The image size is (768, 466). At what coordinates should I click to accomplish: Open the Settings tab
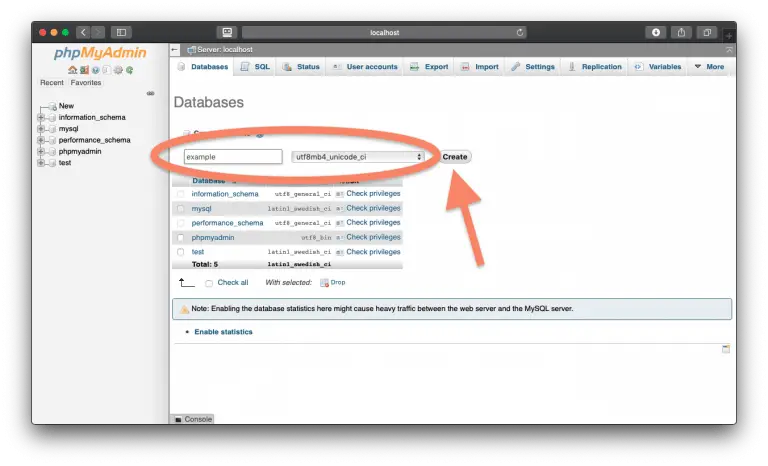point(533,67)
